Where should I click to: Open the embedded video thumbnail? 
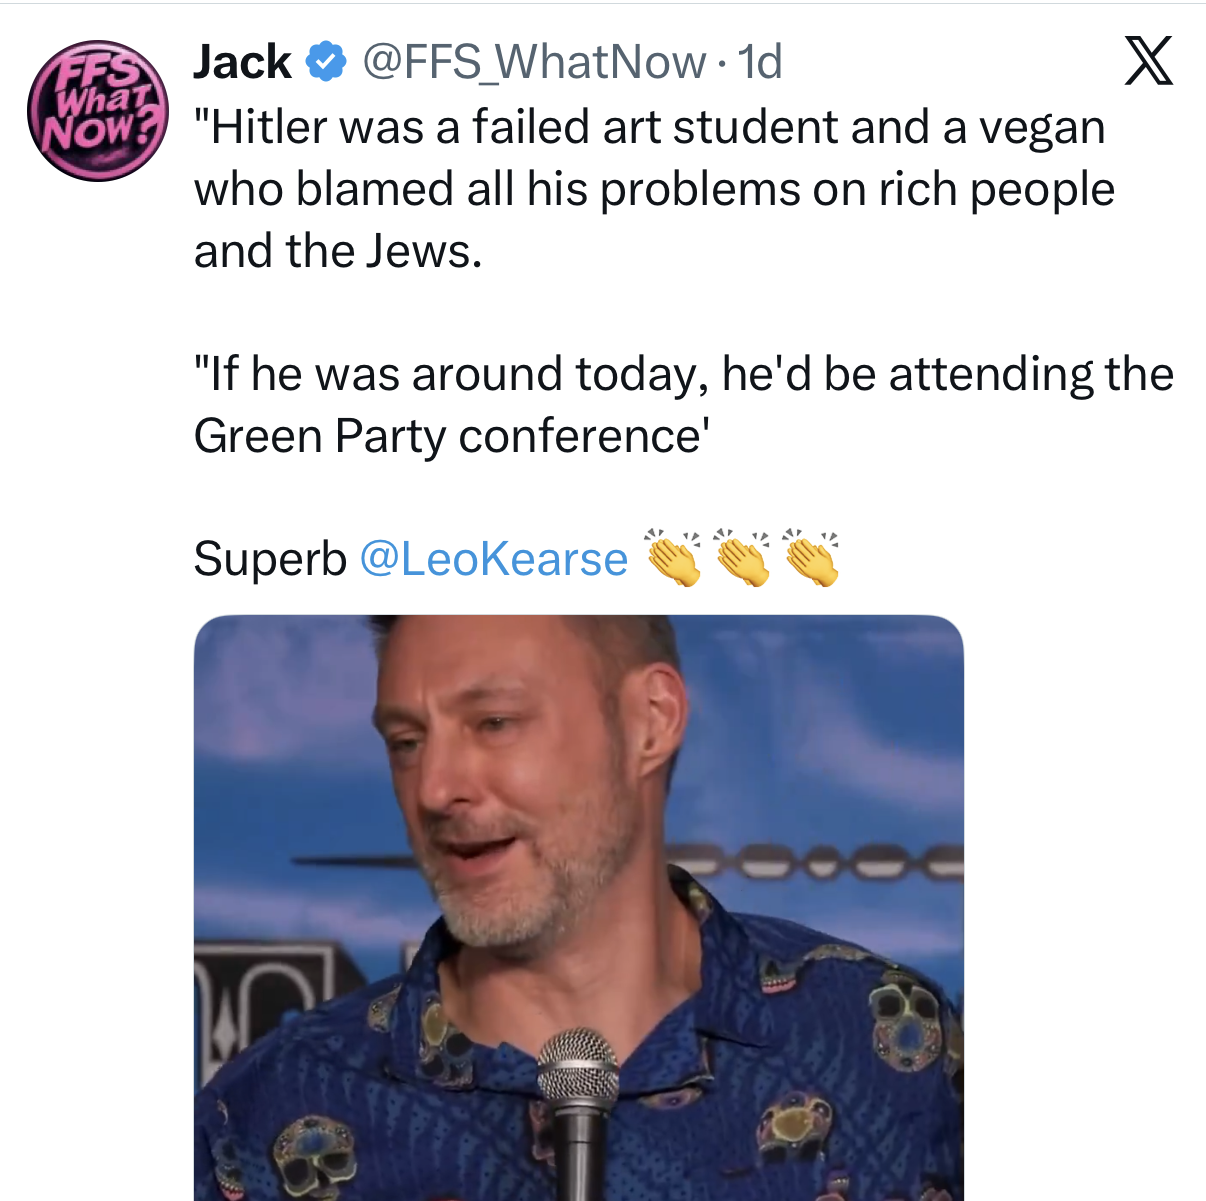[583, 900]
